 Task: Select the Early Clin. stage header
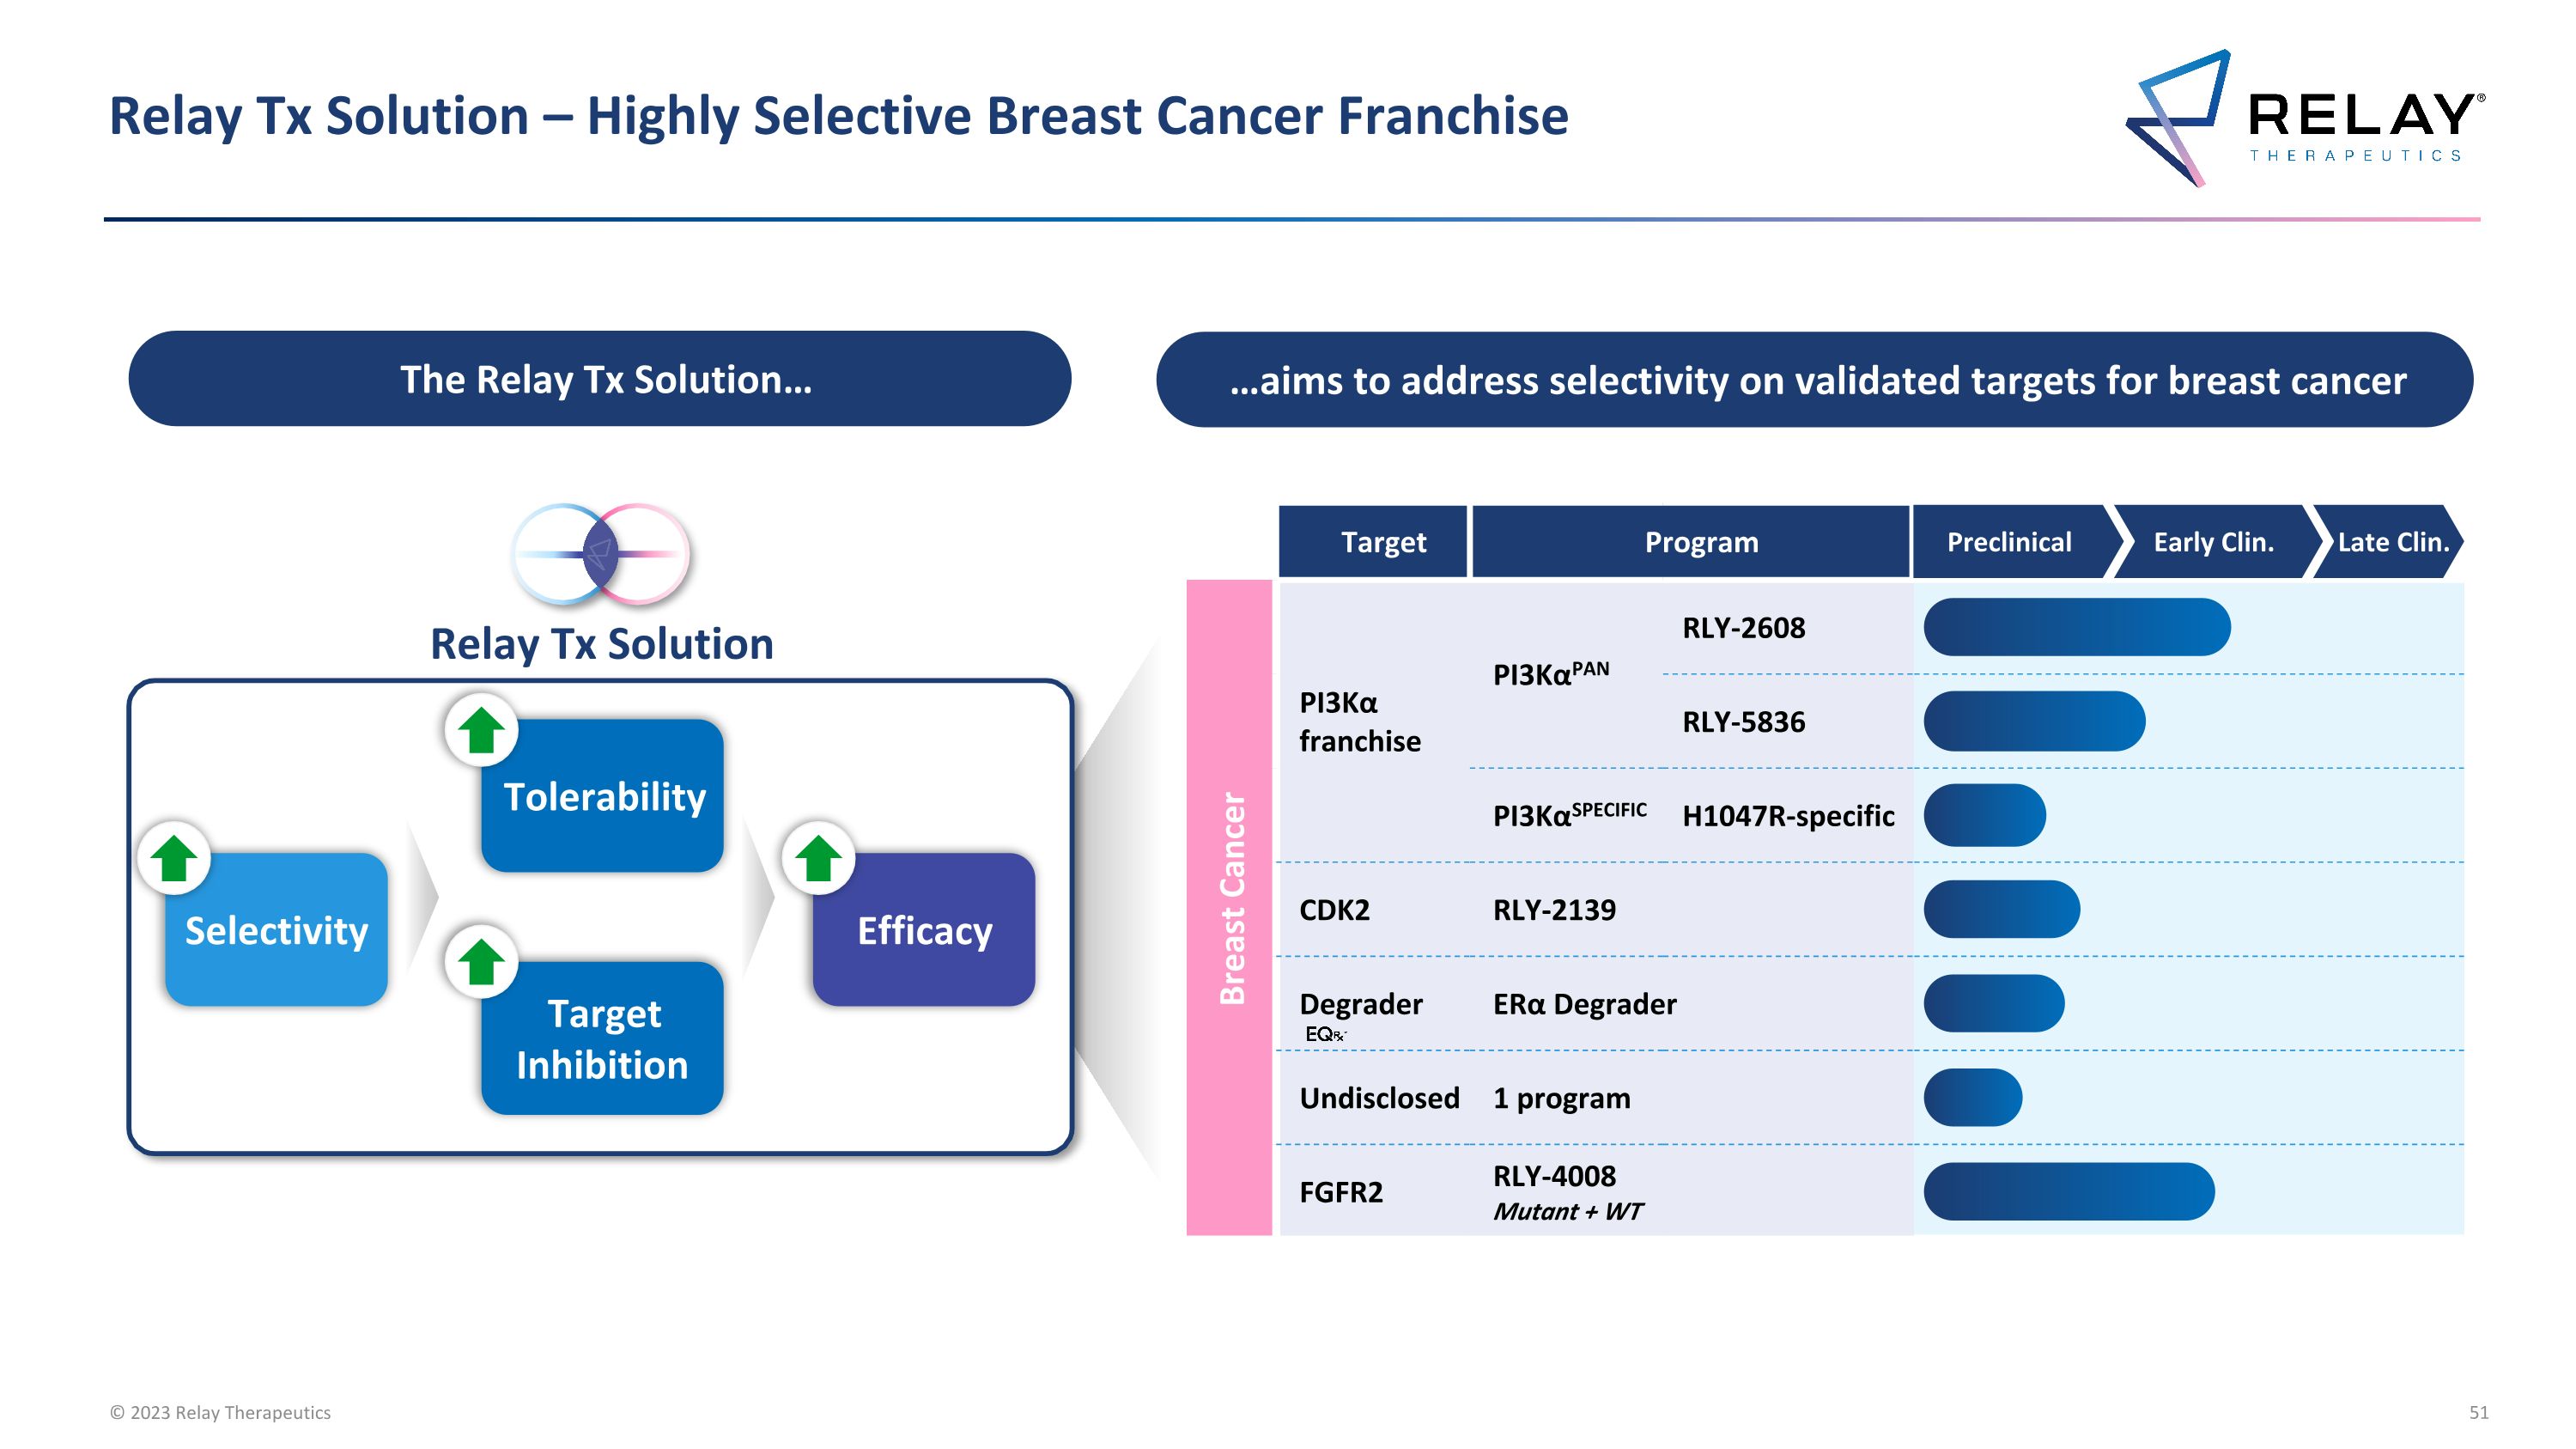(2214, 542)
